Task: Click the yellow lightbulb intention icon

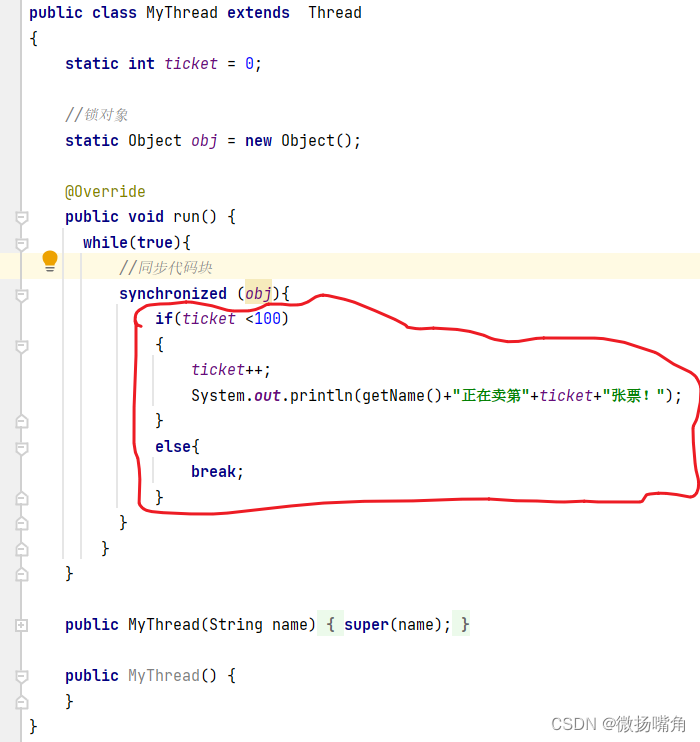Action: coord(50,261)
